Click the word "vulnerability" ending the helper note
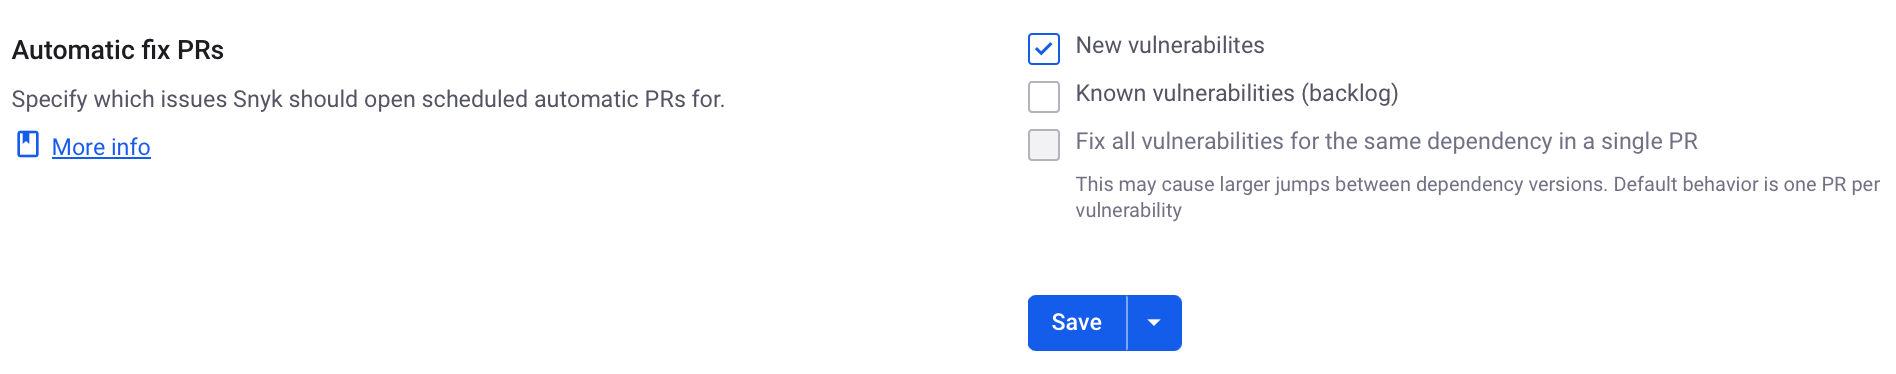Viewport: 1896px width, 374px height. click(x=1129, y=210)
